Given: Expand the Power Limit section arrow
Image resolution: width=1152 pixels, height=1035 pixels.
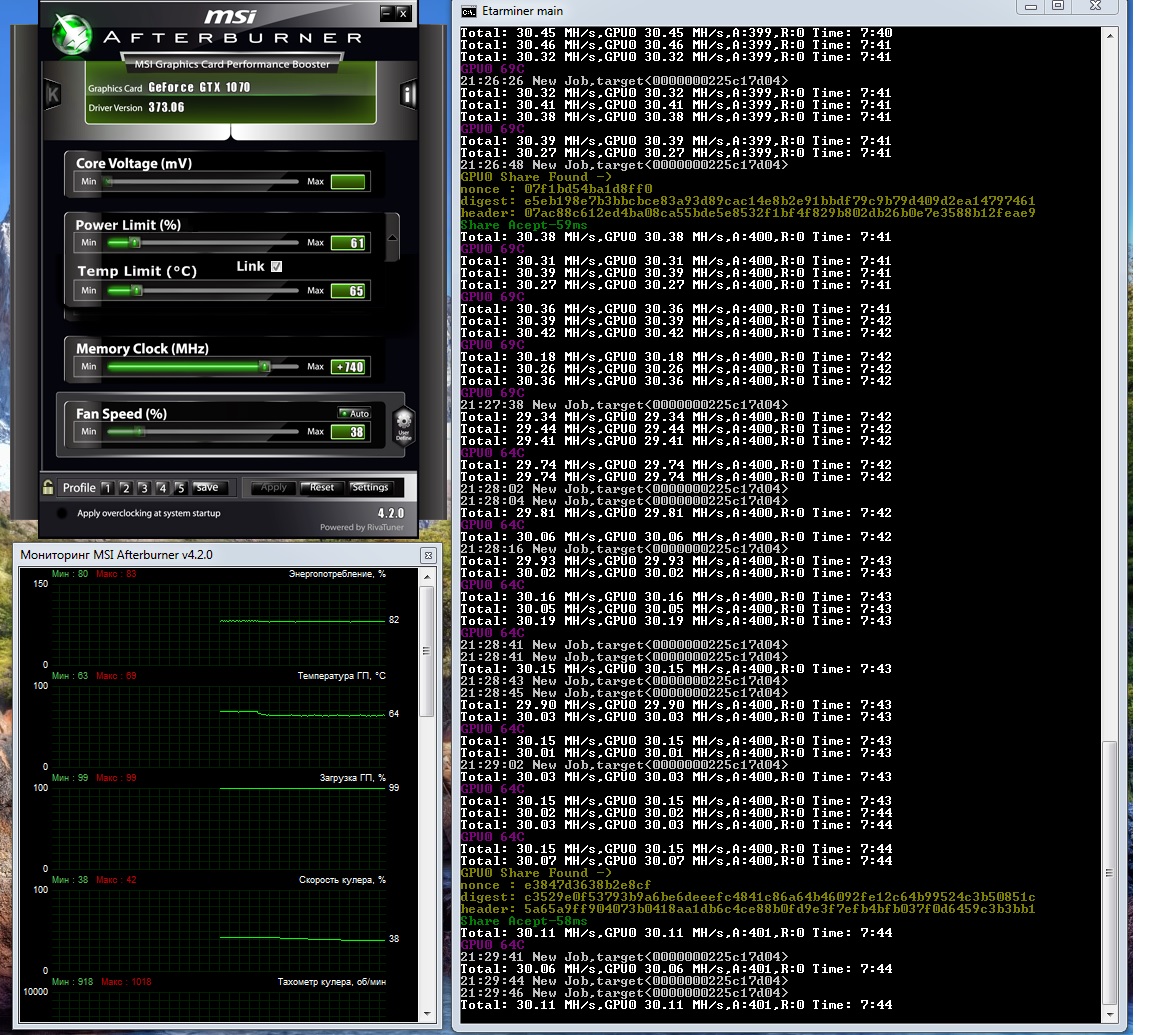Looking at the screenshot, I should (392, 238).
